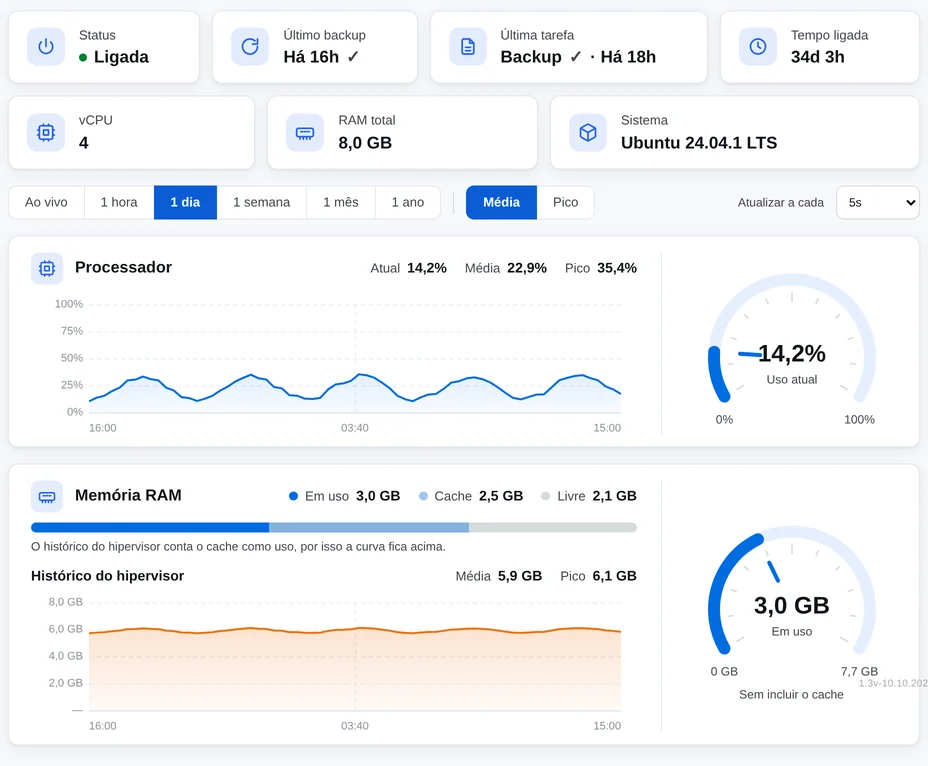Click the Uso atual gauge label
The height and width of the screenshot is (766, 928).
pos(792,379)
